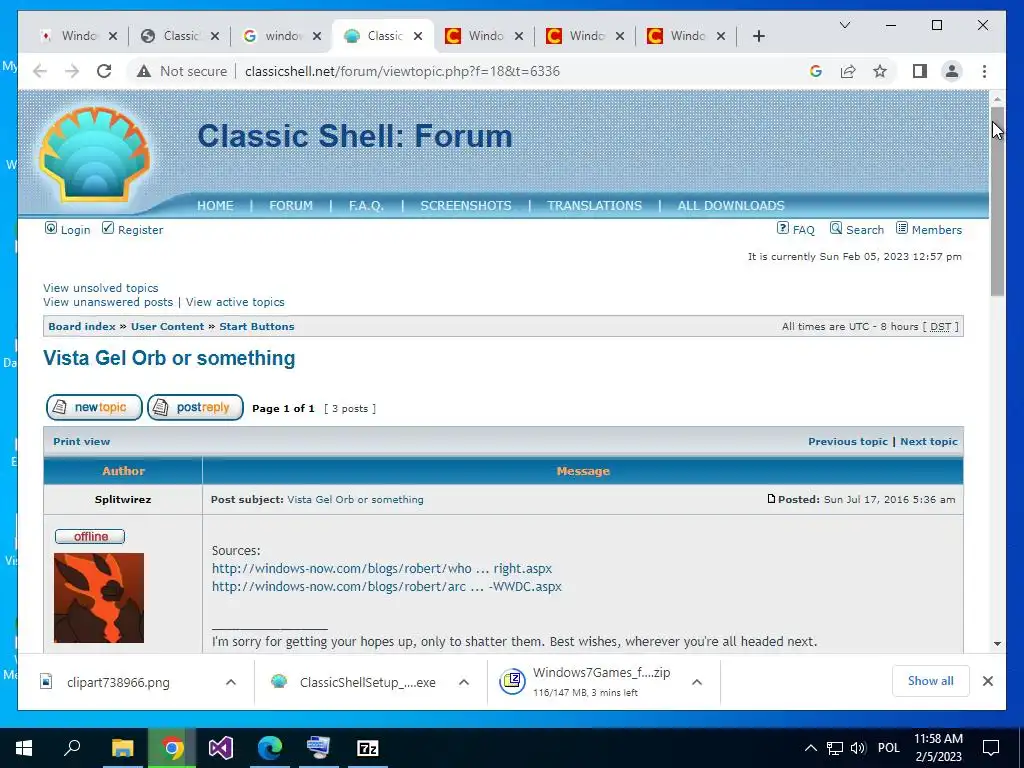Open File Explorer from taskbar
Screen dimensions: 1024x768
[122, 748]
